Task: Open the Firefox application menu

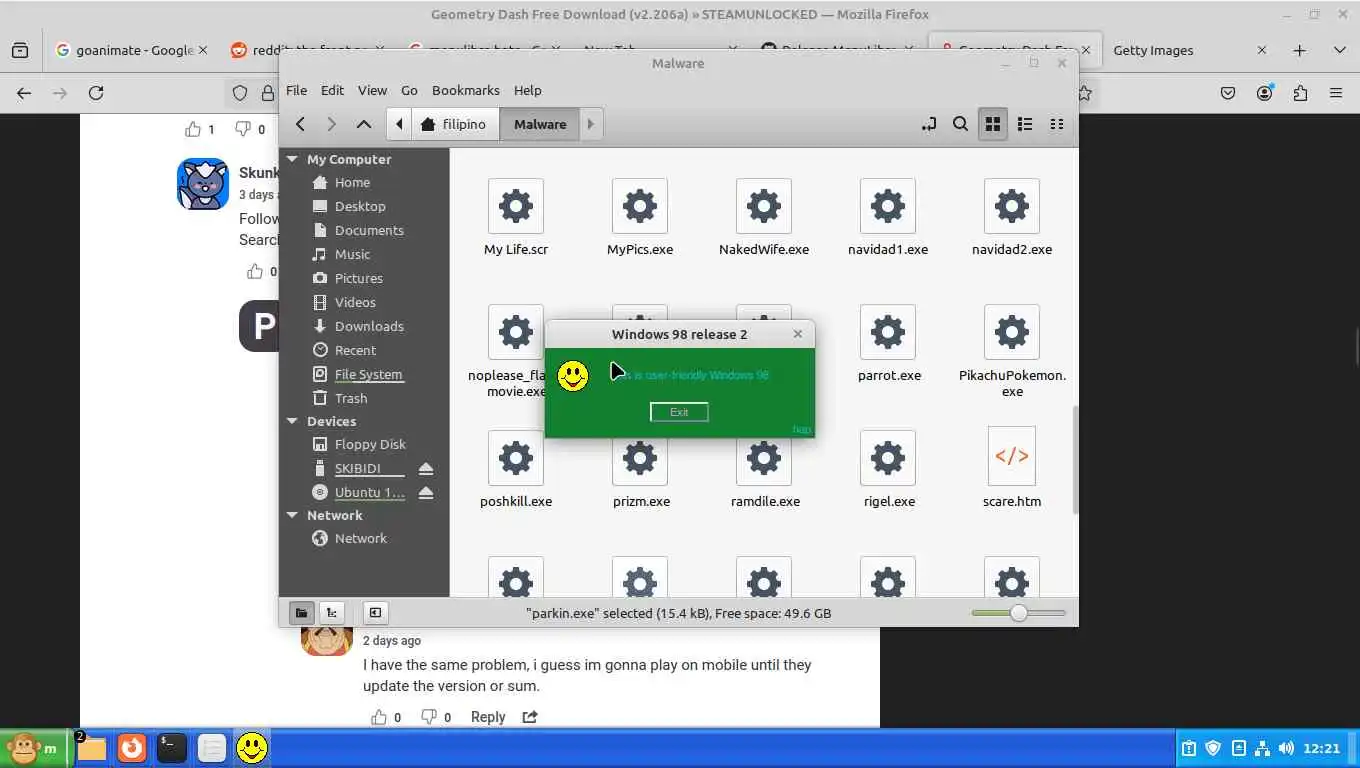Action: click(1335, 93)
